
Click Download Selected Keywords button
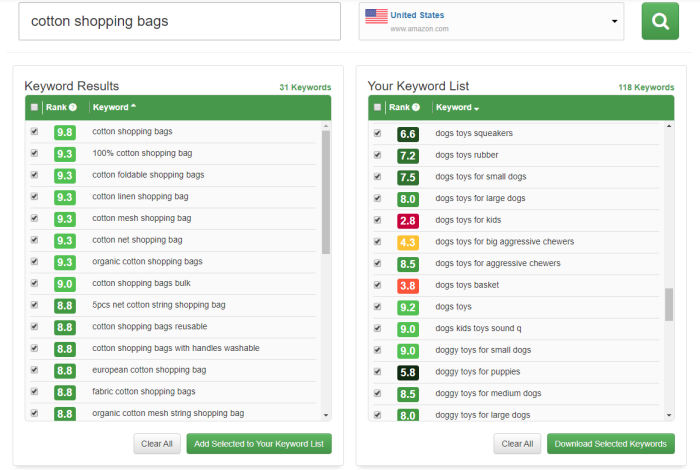tap(610, 444)
